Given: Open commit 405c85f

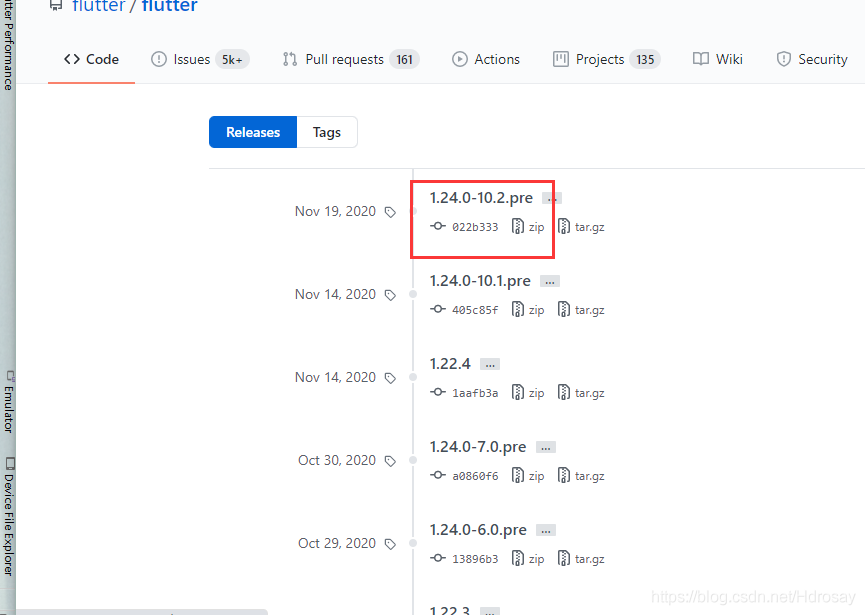Looking at the screenshot, I should pos(475,310).
